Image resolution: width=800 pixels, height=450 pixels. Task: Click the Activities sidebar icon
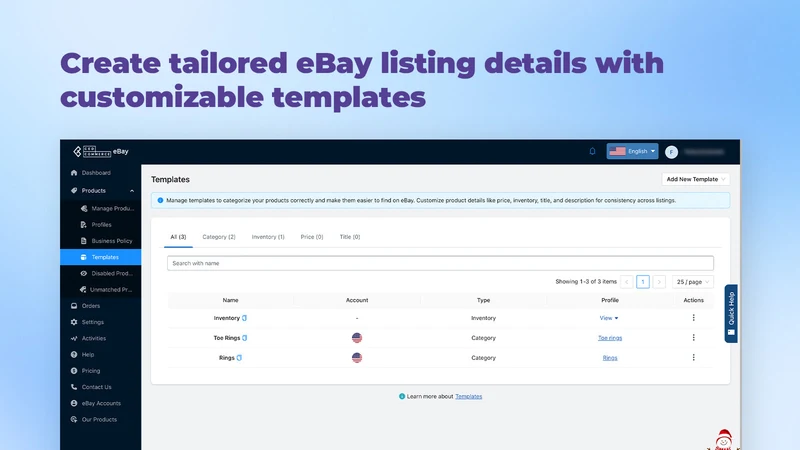pyautogui.click(x=74, y=338)
